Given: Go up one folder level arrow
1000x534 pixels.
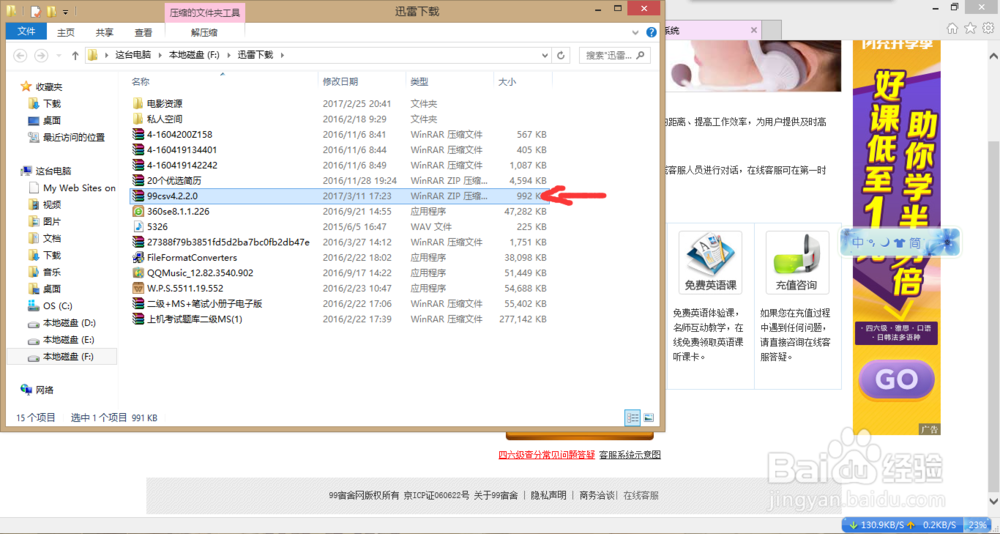Looking at the screenshot, I should click(x=75, y=56).
